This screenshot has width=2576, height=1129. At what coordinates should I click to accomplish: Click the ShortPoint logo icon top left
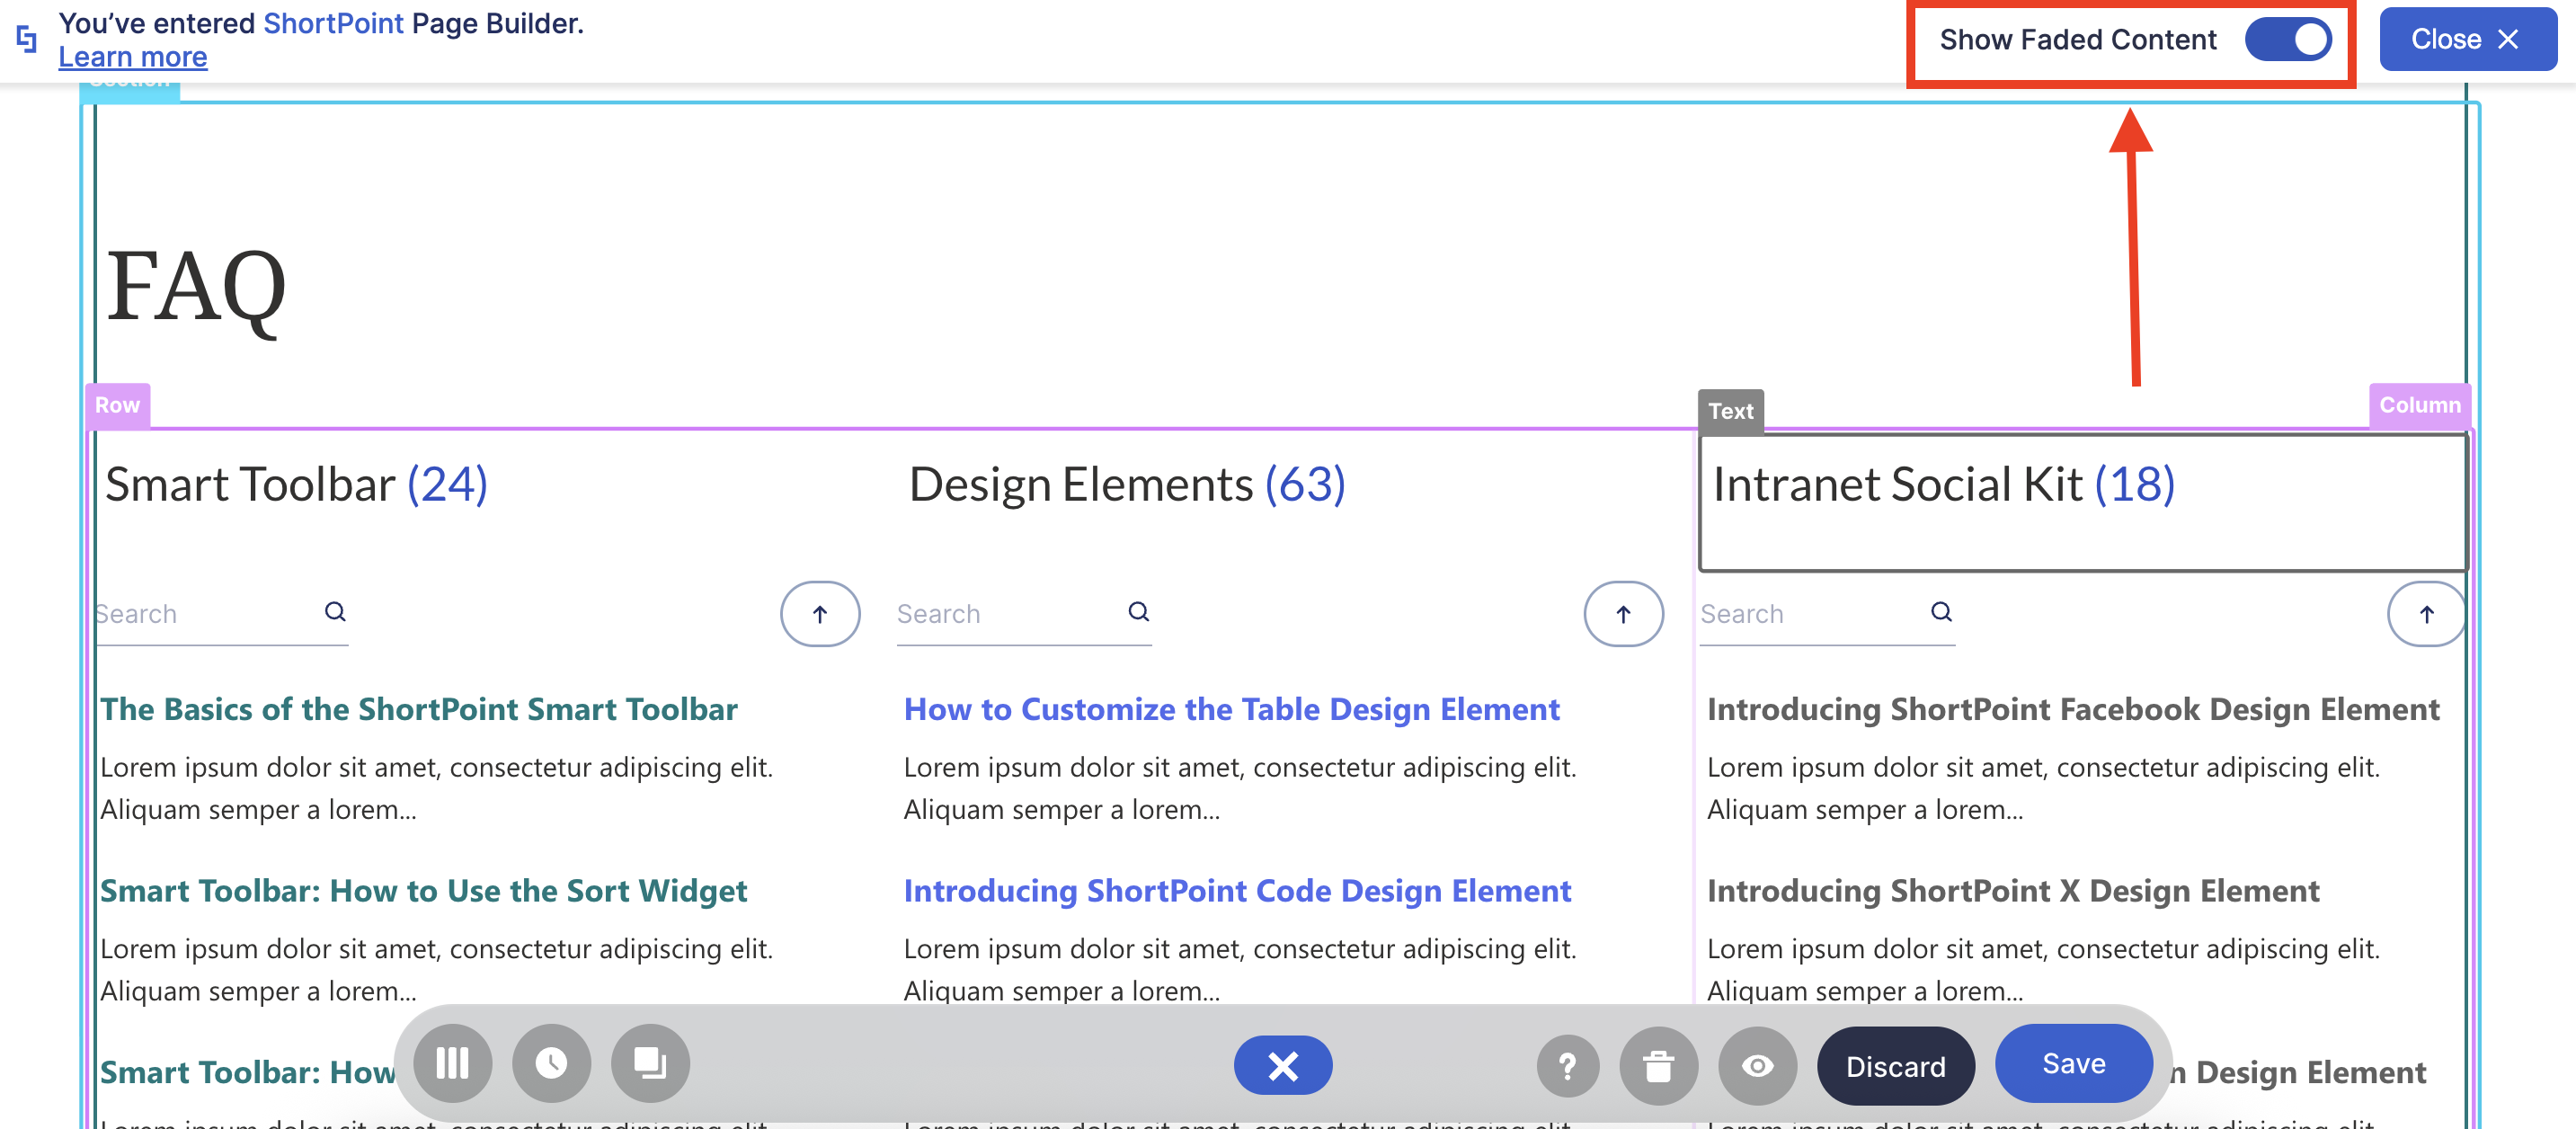tap(27, 39)
